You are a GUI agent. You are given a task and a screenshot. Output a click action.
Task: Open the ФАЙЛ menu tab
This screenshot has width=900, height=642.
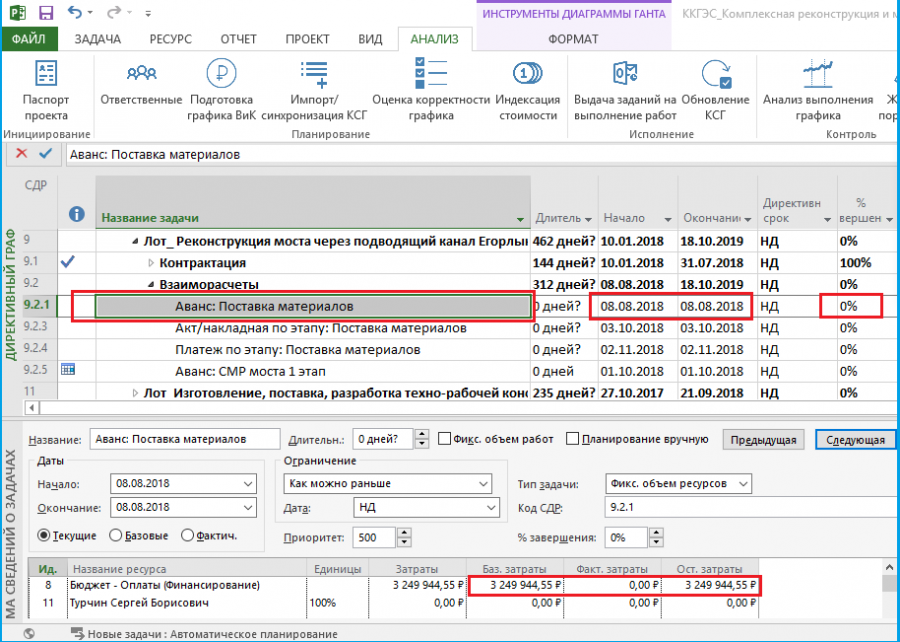(29, 39)
